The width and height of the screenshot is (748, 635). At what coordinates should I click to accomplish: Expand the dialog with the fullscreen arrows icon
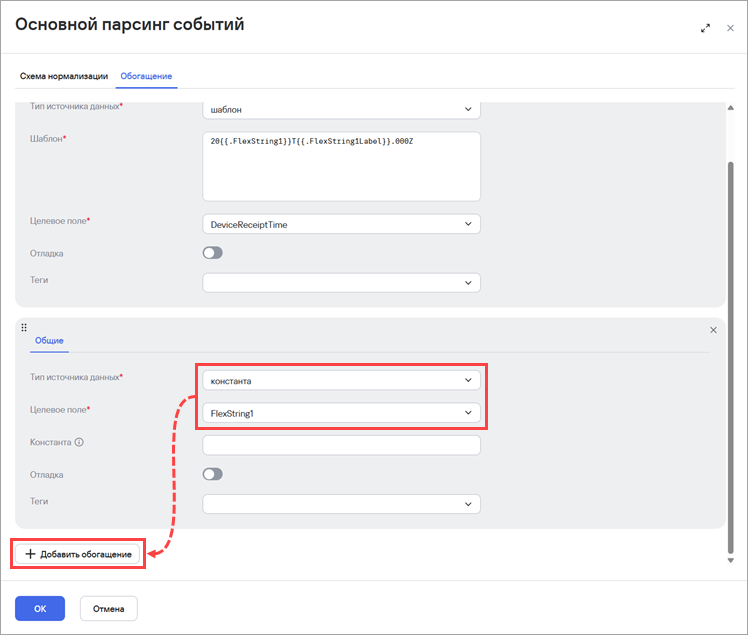pos(705,28)
